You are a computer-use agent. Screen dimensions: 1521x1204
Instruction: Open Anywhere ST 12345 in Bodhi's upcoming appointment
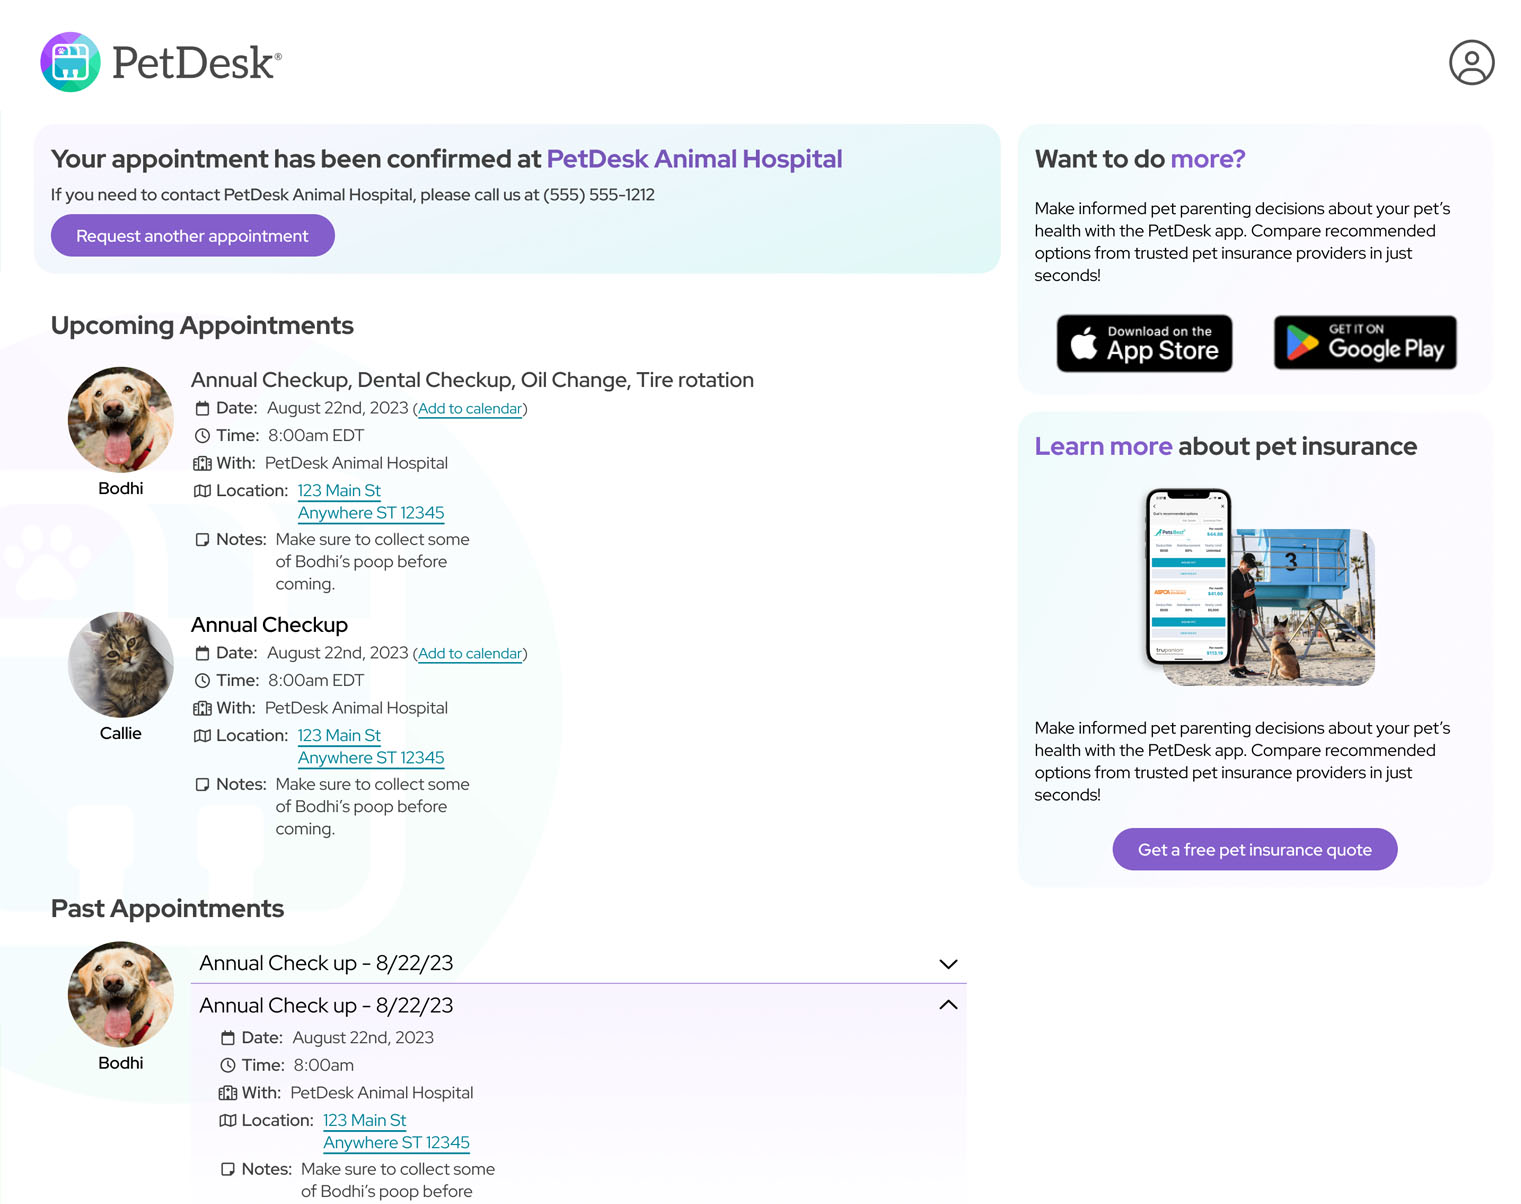click(371, 513)
